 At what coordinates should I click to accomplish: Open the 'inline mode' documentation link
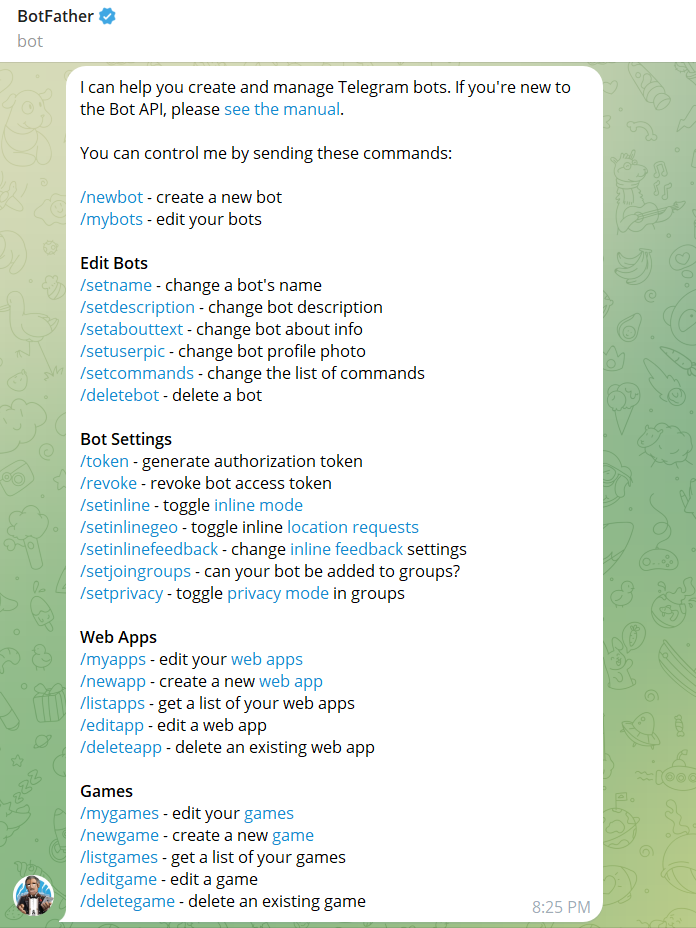click(x=258, y=505)
